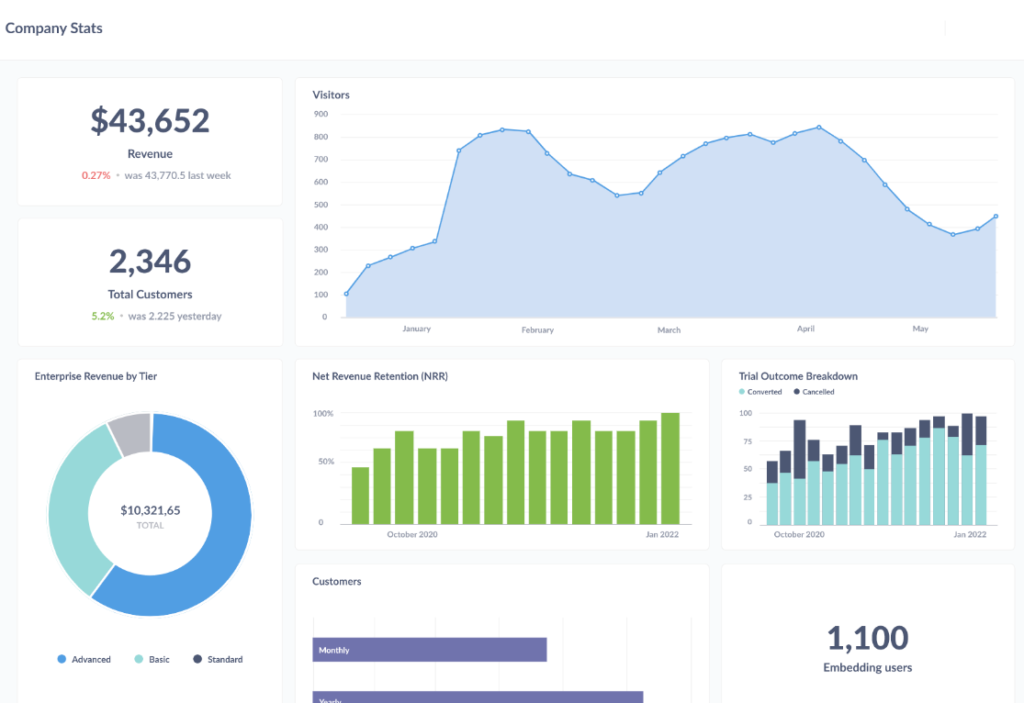Click the 1,100 embedding users number
This screenshot has width=1024, height=703.
point(867,638)
